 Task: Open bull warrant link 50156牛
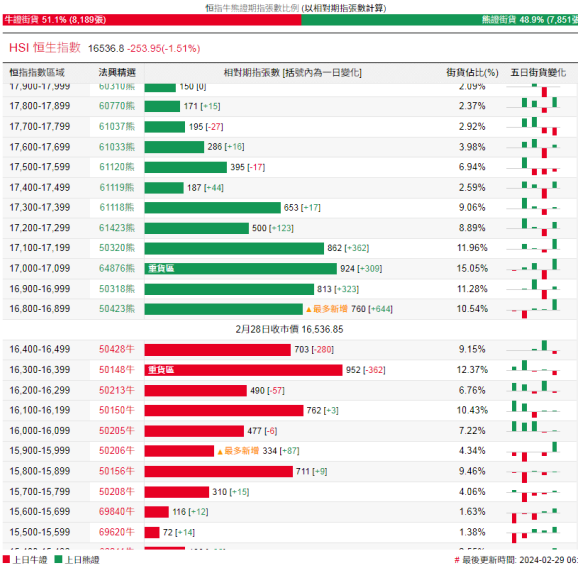[117, 471]
